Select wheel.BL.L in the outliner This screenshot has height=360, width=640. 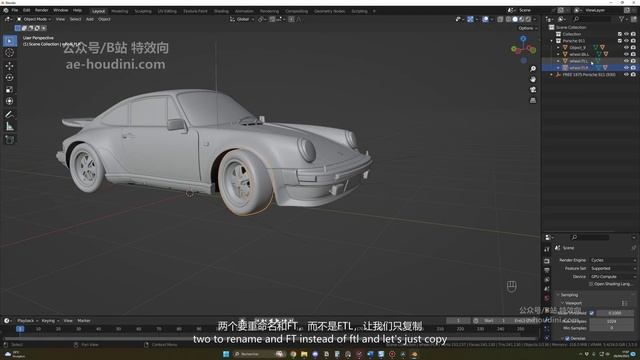[580, 54]
